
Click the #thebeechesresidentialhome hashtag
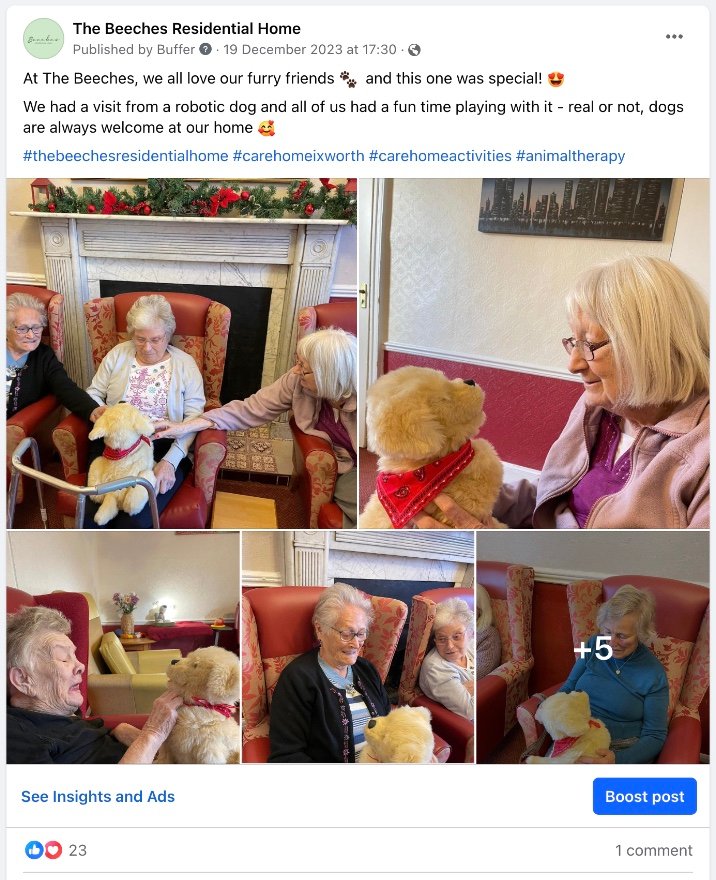coord(126,155)
